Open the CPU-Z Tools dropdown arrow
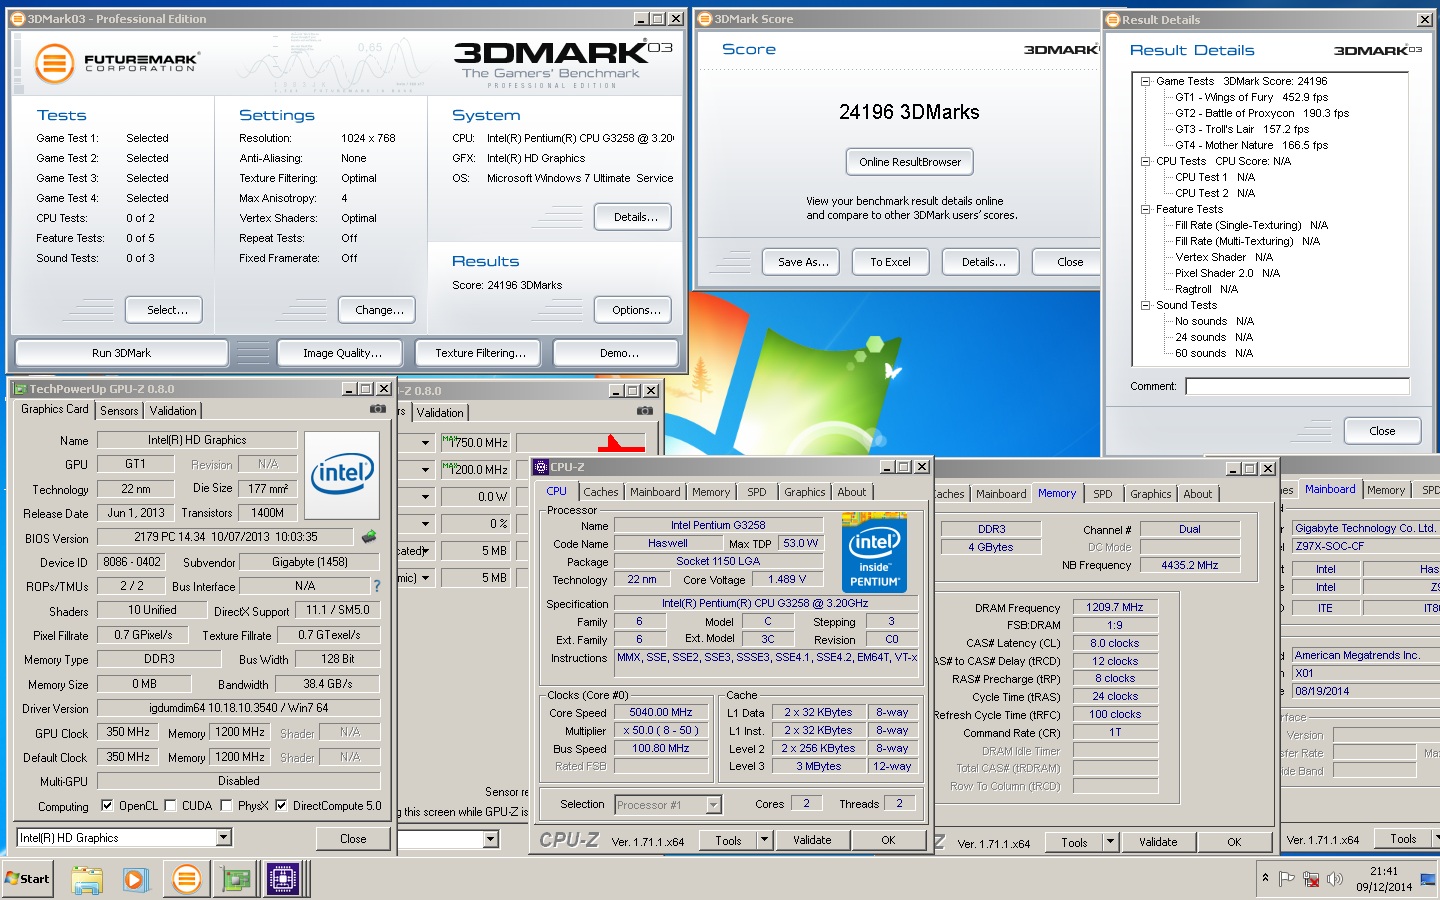 pyautogui.click(x=765, y=840)
